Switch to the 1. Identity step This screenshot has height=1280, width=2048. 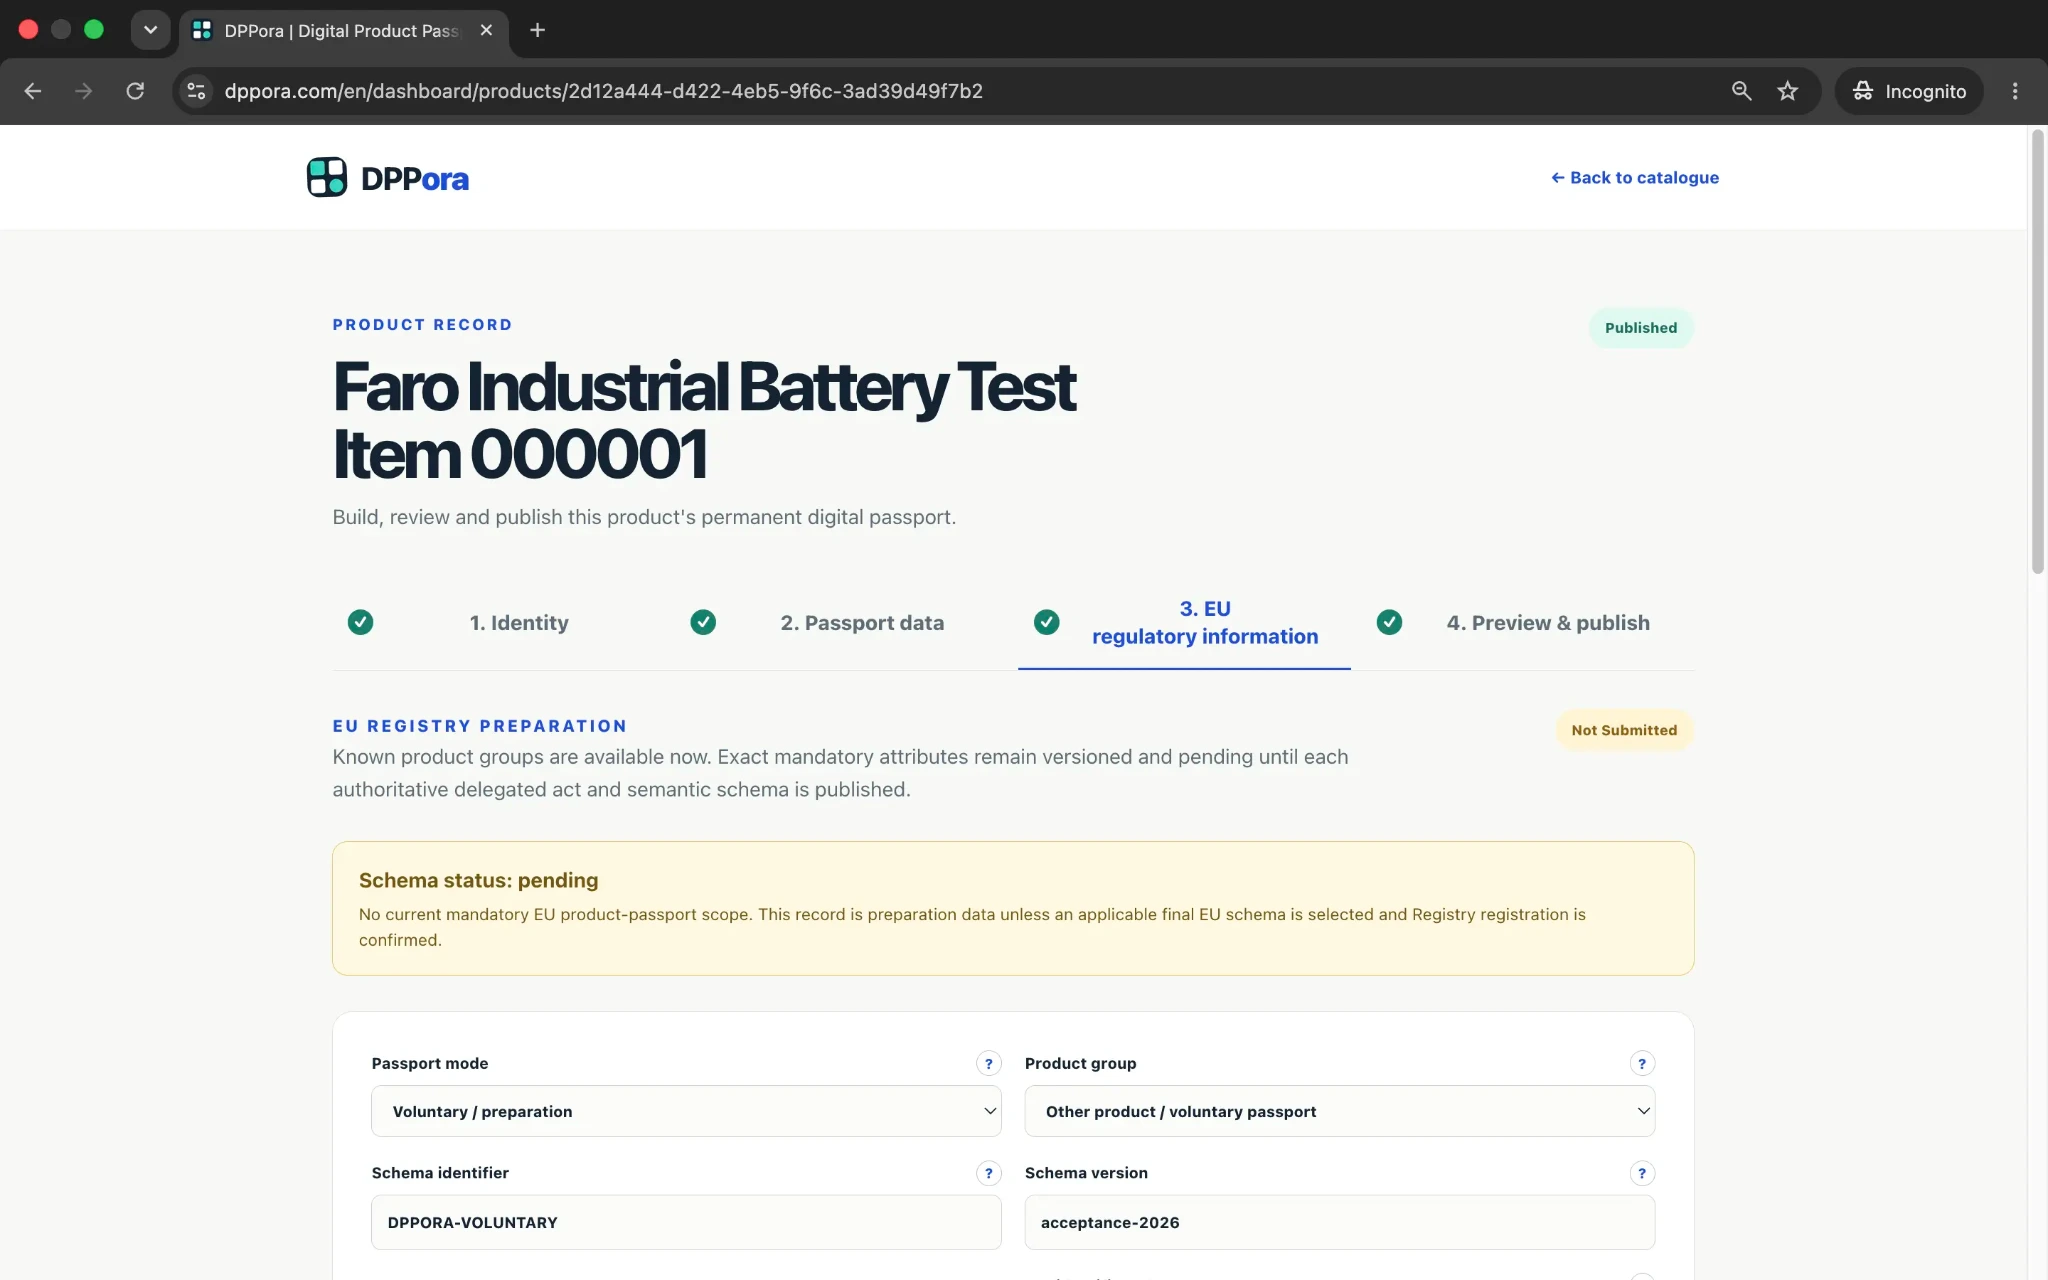(x=519, y=623)
